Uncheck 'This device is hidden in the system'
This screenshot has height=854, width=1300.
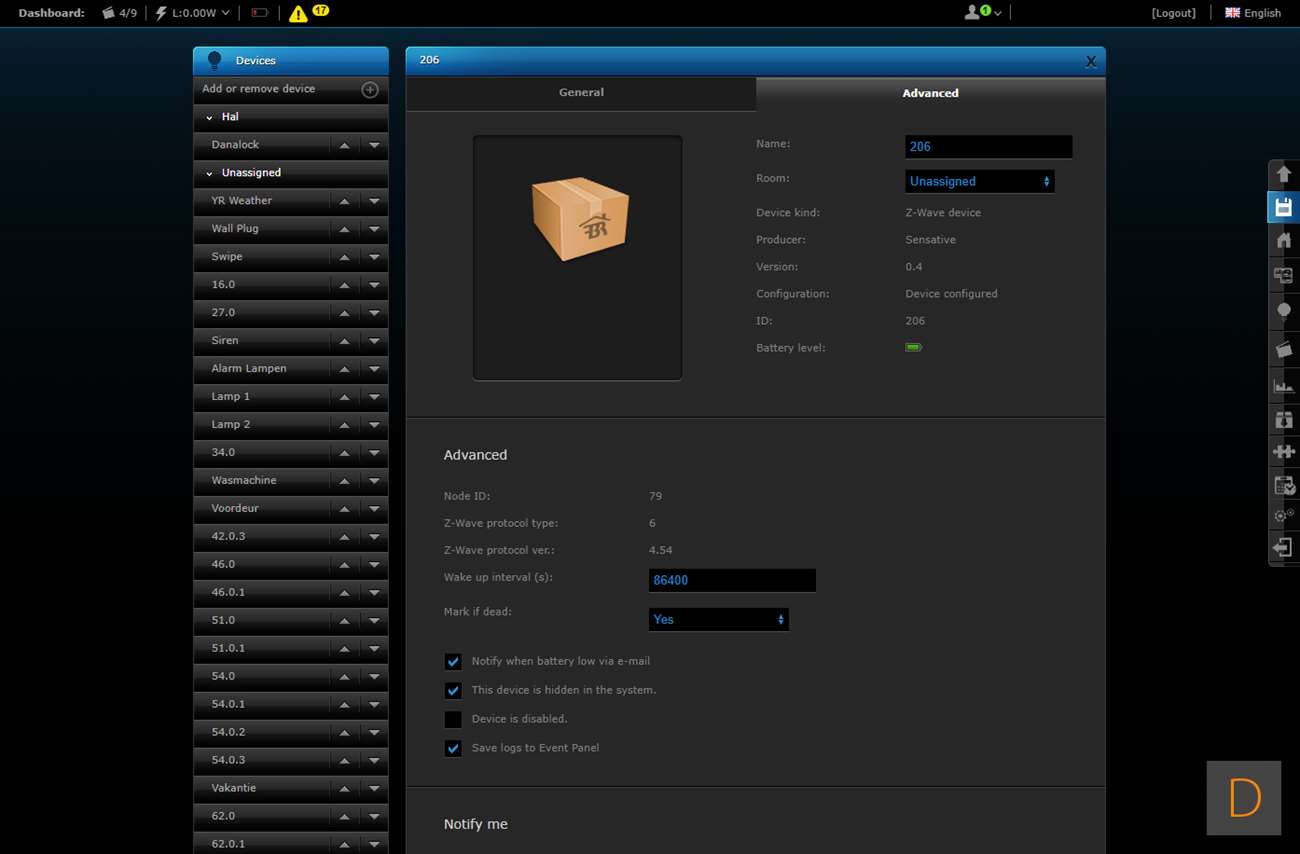pyautogui.click(x=453, y=691)
